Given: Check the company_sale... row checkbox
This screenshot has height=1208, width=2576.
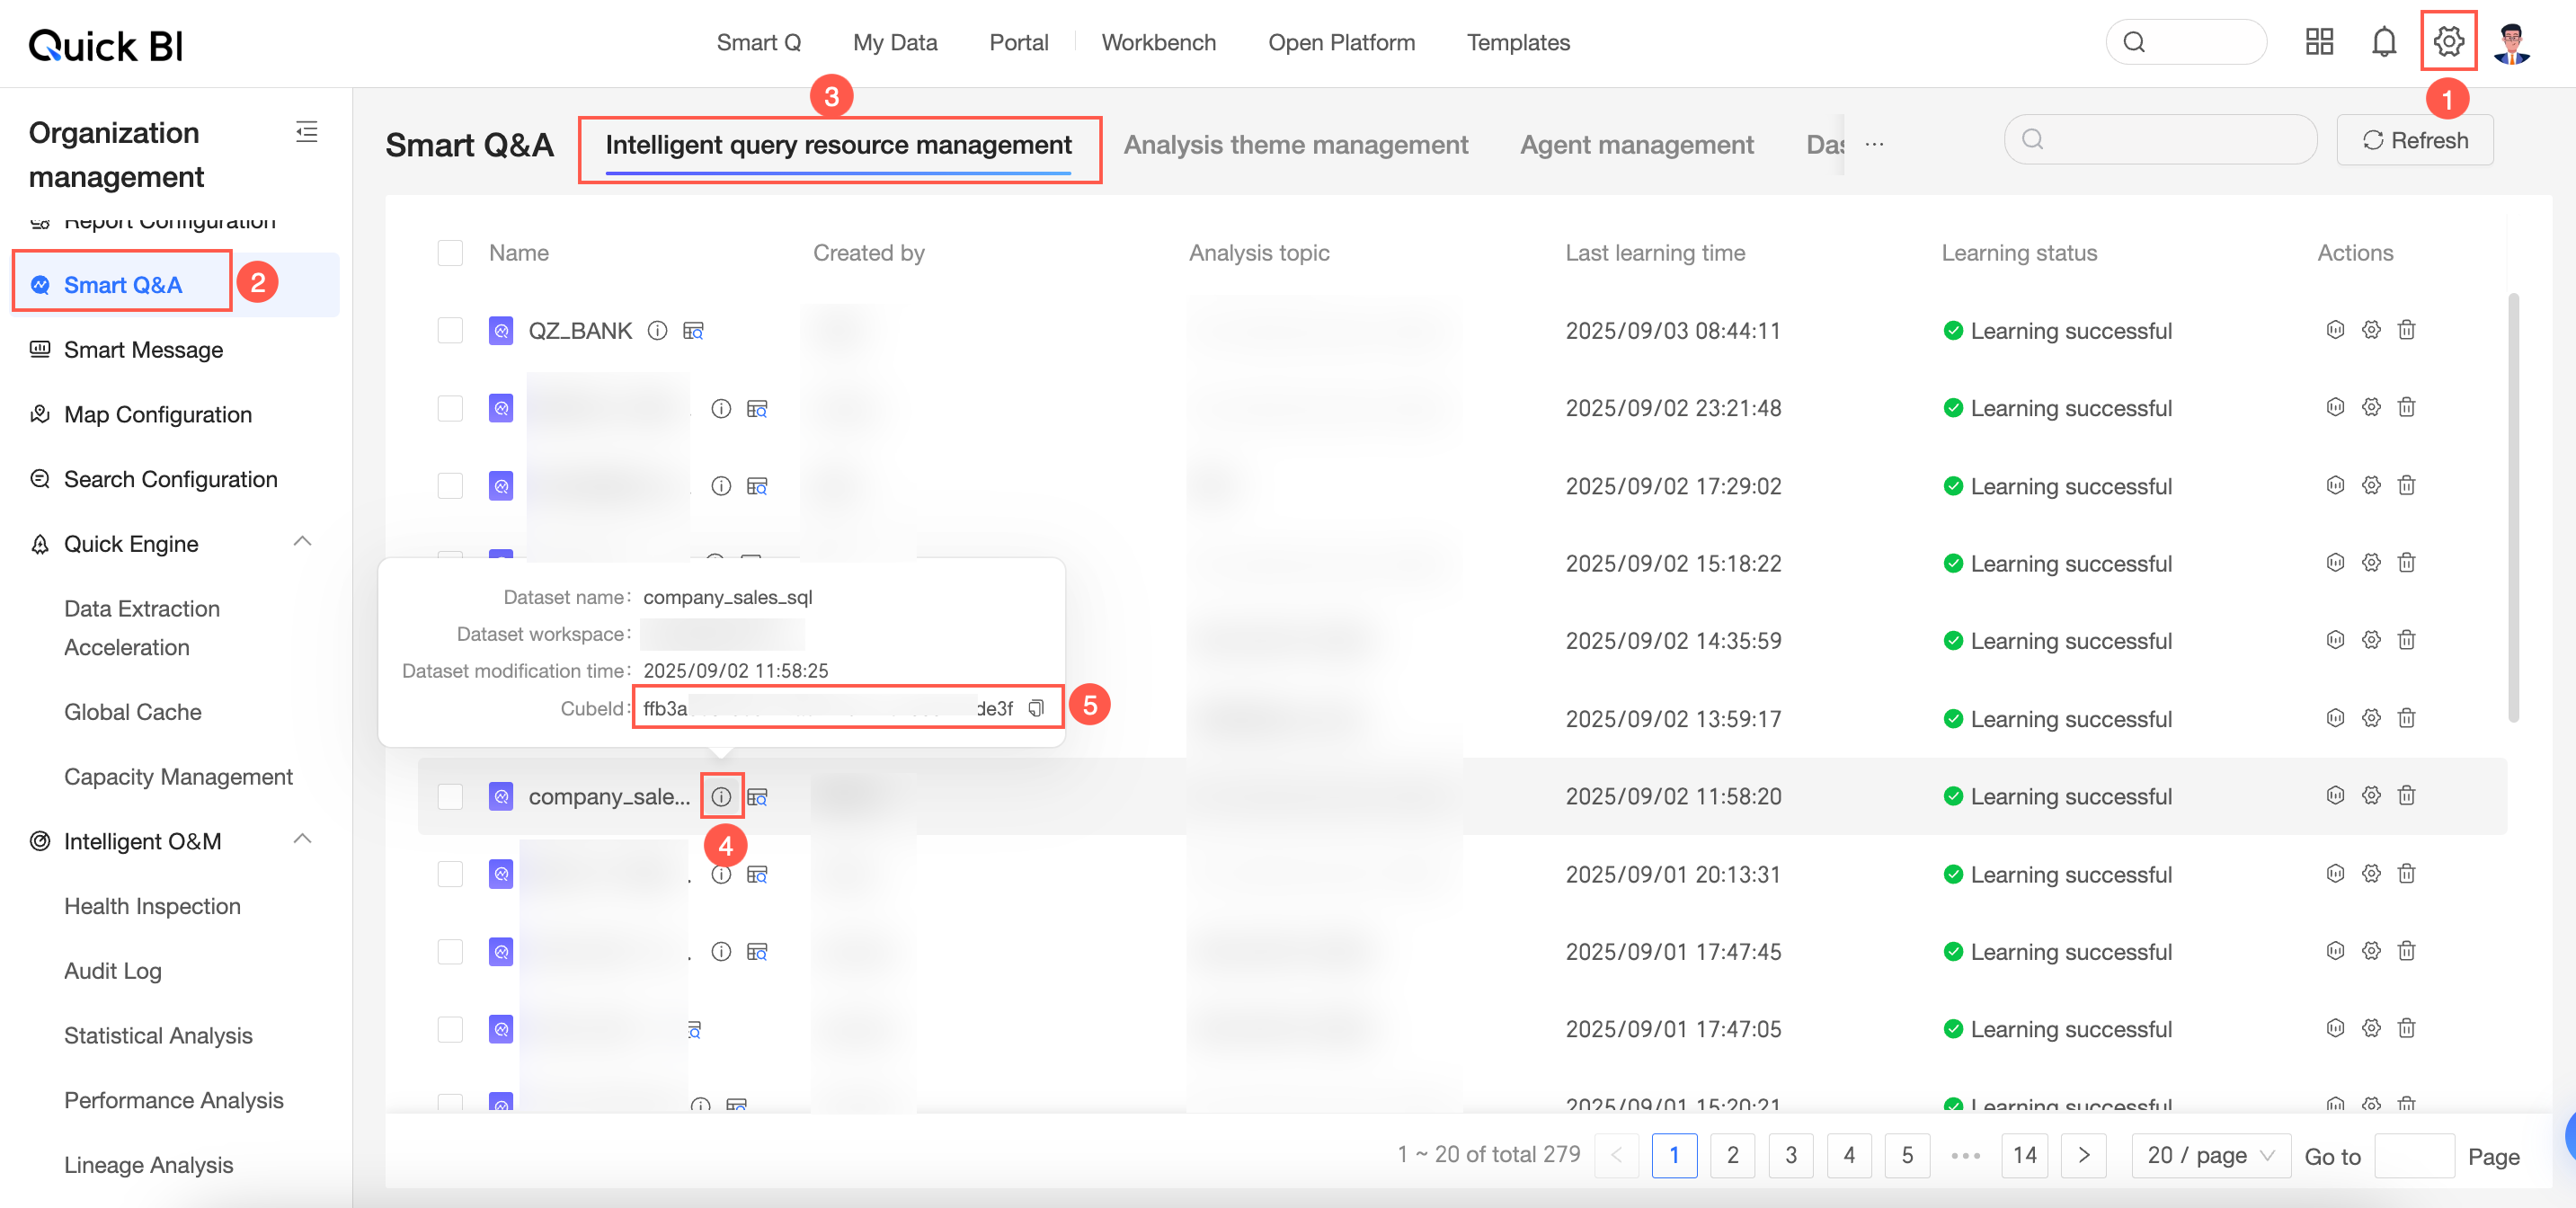Looking at the screenshot, I should click(x=450, y=797).
